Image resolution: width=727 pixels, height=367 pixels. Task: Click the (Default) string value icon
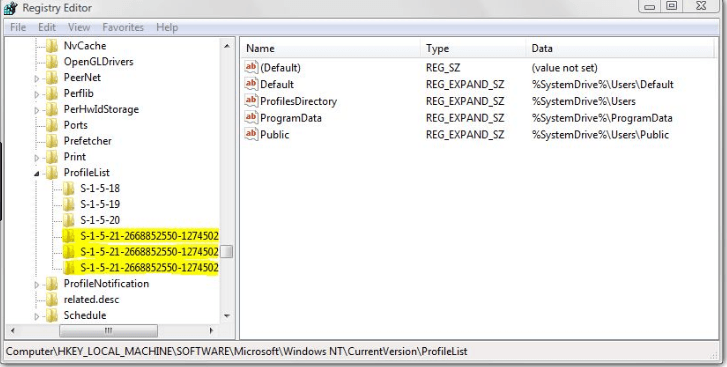(251, 67)
